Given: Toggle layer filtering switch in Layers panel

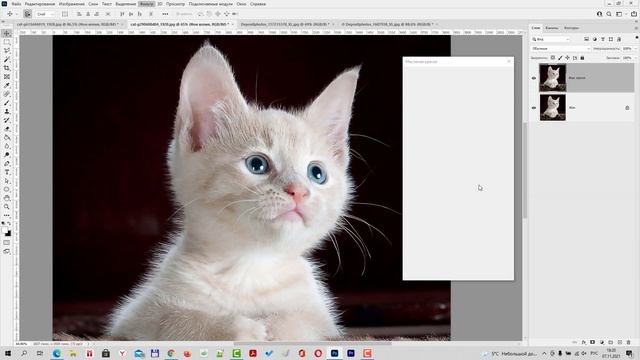Looking at the screenshot, I should click(636, 38).
